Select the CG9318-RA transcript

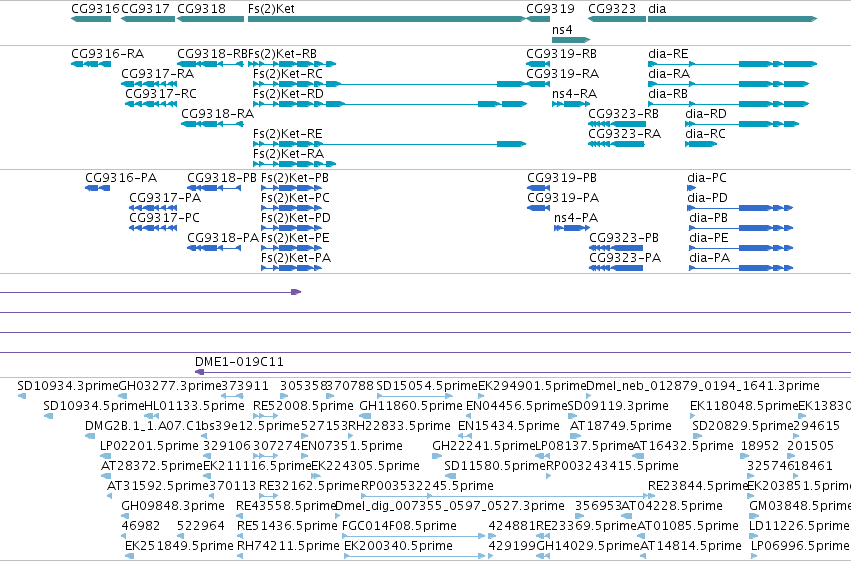pyautogui.click(x=212, y=124)
